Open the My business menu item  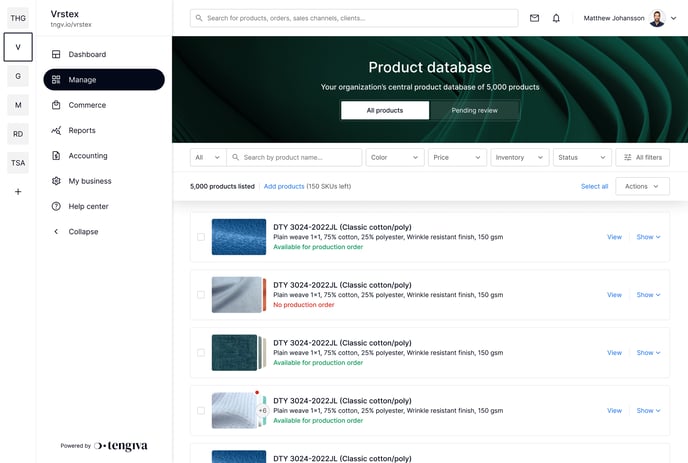coord(104,181)
